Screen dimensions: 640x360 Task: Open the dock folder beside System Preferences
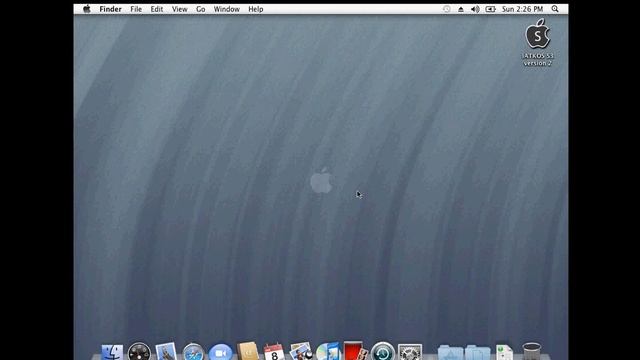click(450, 353)
